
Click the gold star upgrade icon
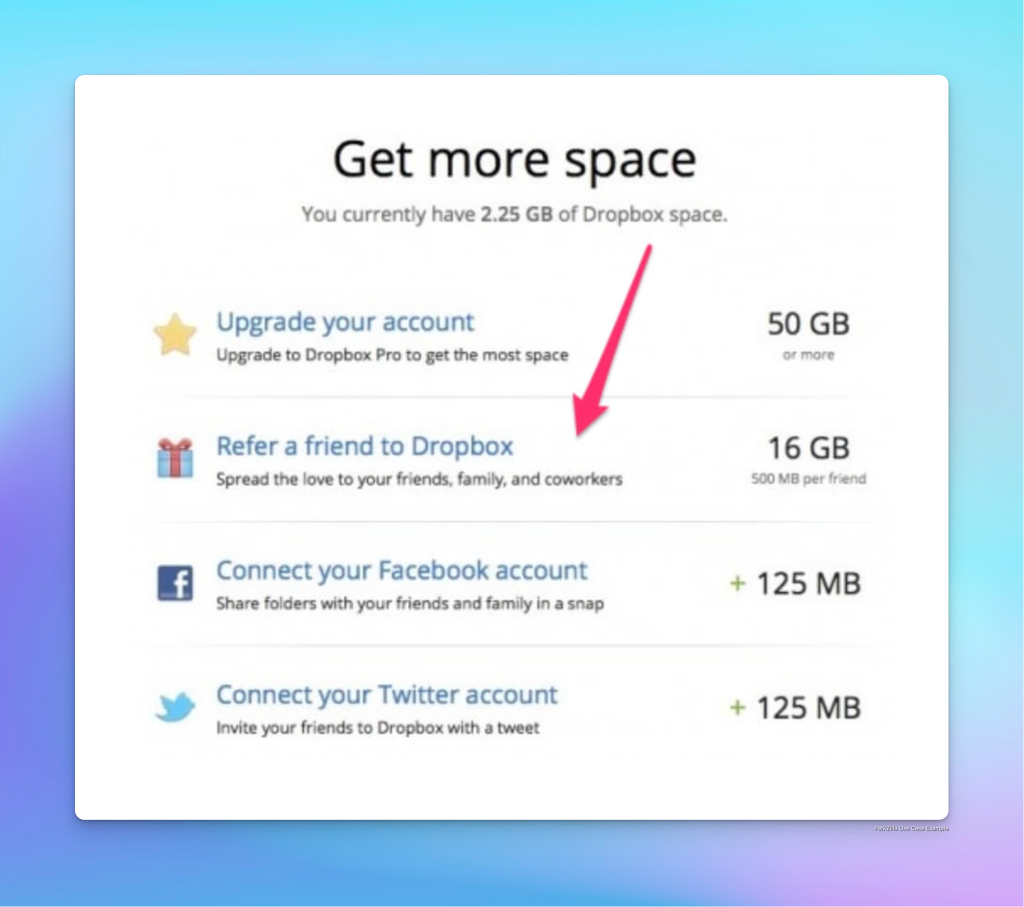tap(175, 334)
